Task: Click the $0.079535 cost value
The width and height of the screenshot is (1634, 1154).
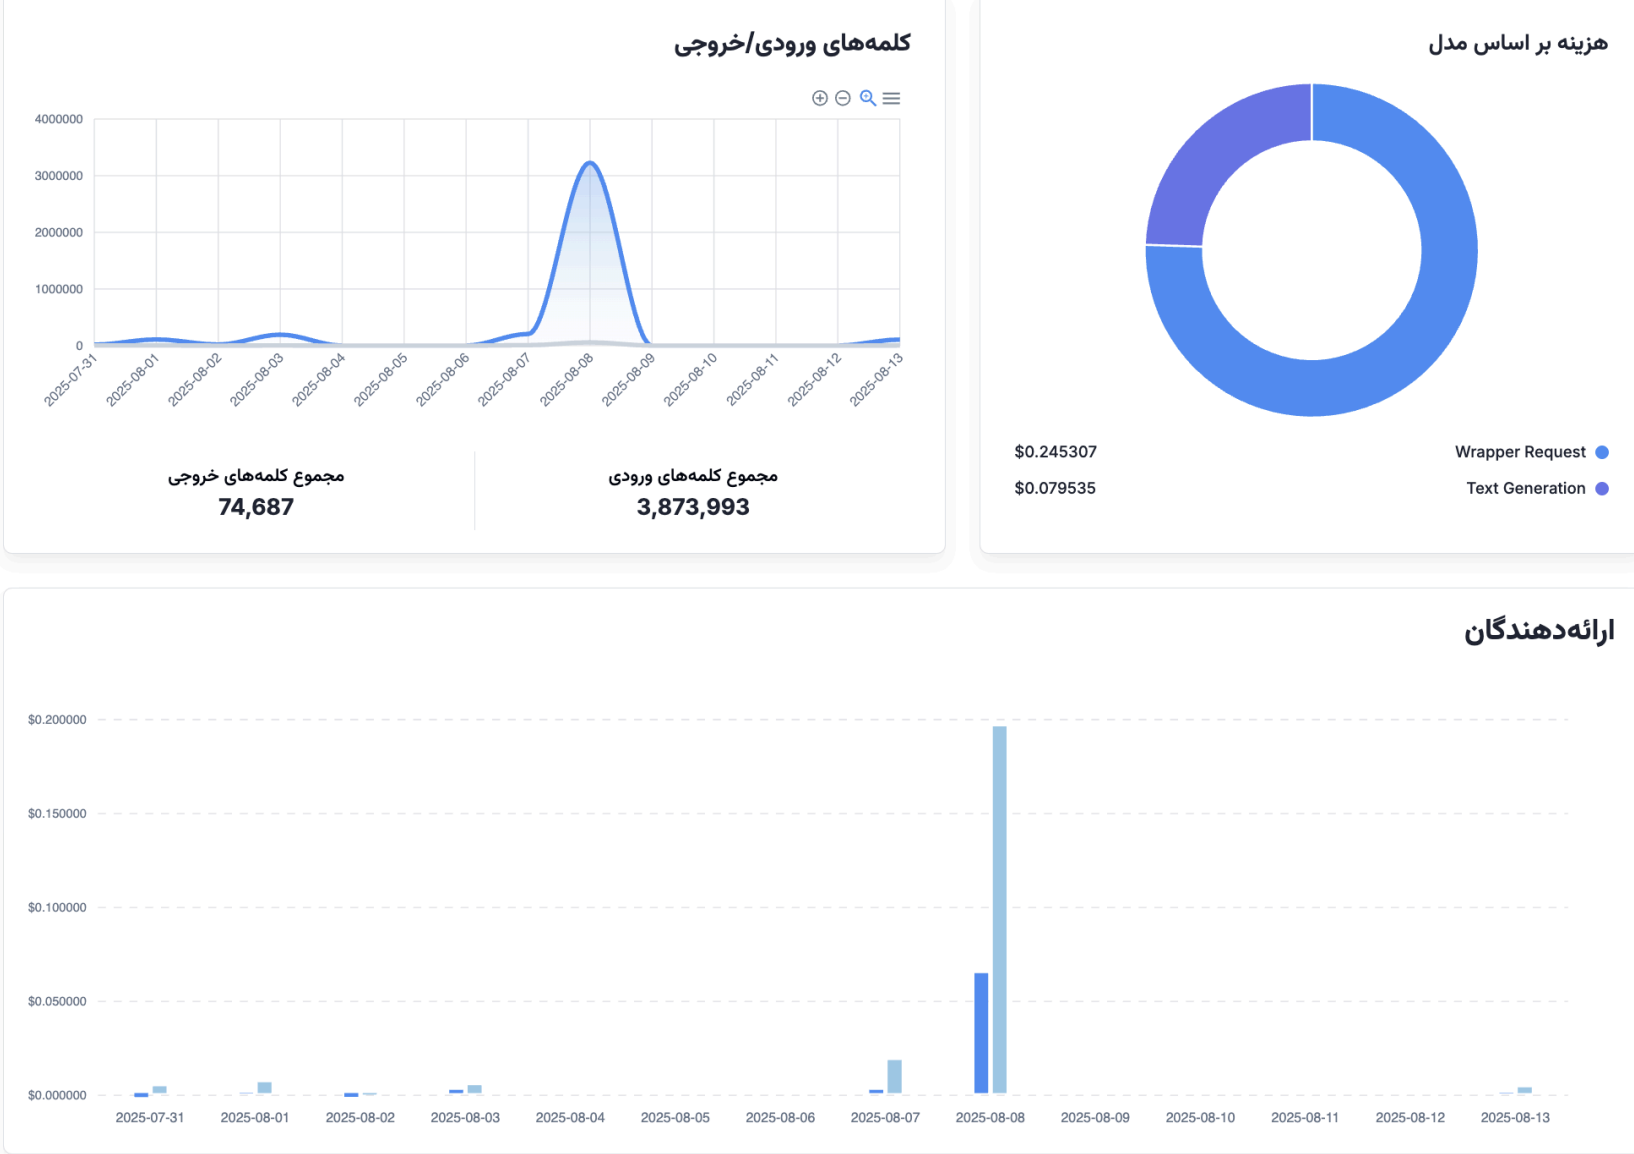Action: tap(1055, 488)
